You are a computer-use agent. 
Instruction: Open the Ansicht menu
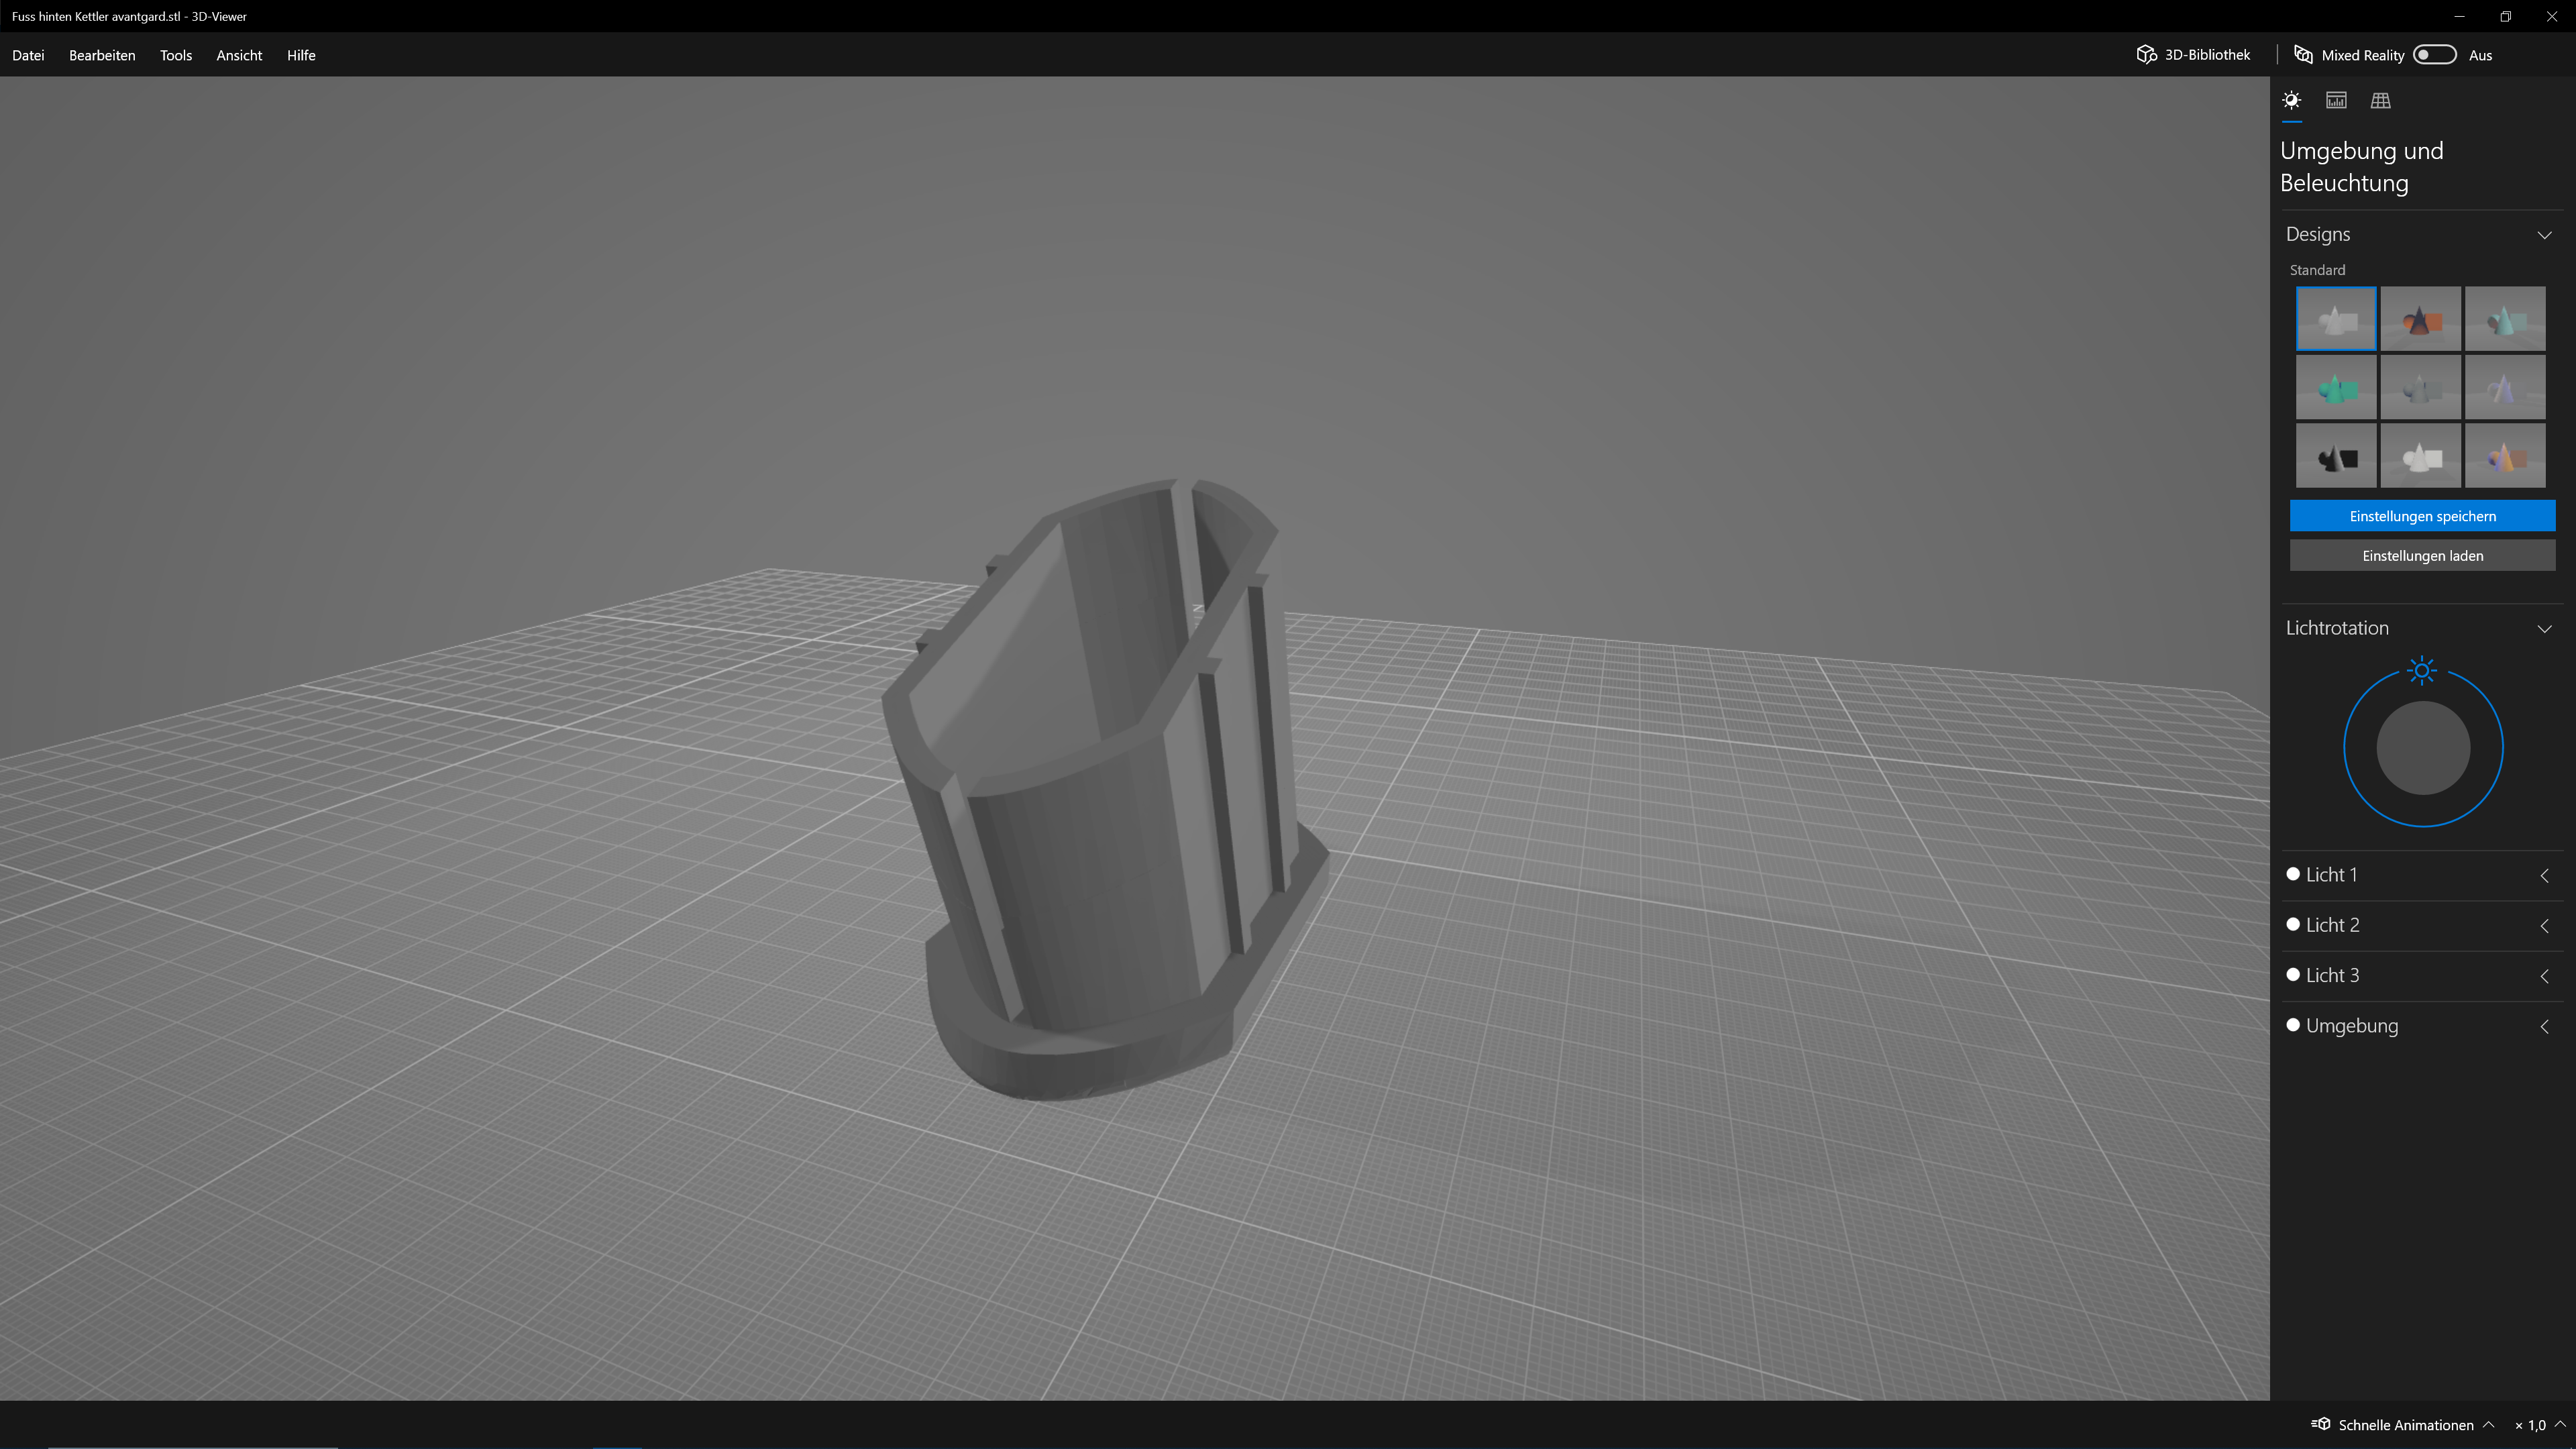(x=239, y=55)
